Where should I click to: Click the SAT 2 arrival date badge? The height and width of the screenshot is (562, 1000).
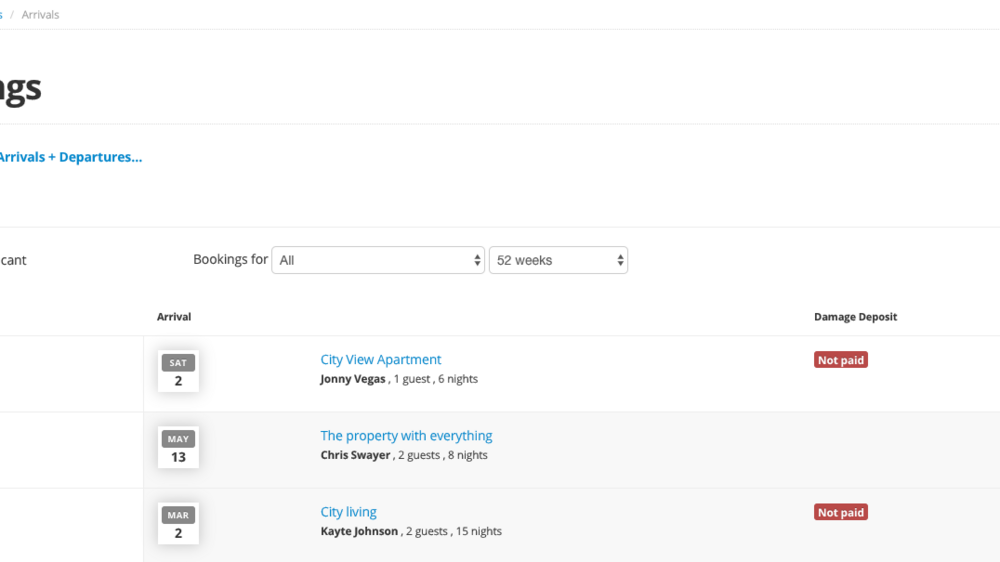coord(178,371)
